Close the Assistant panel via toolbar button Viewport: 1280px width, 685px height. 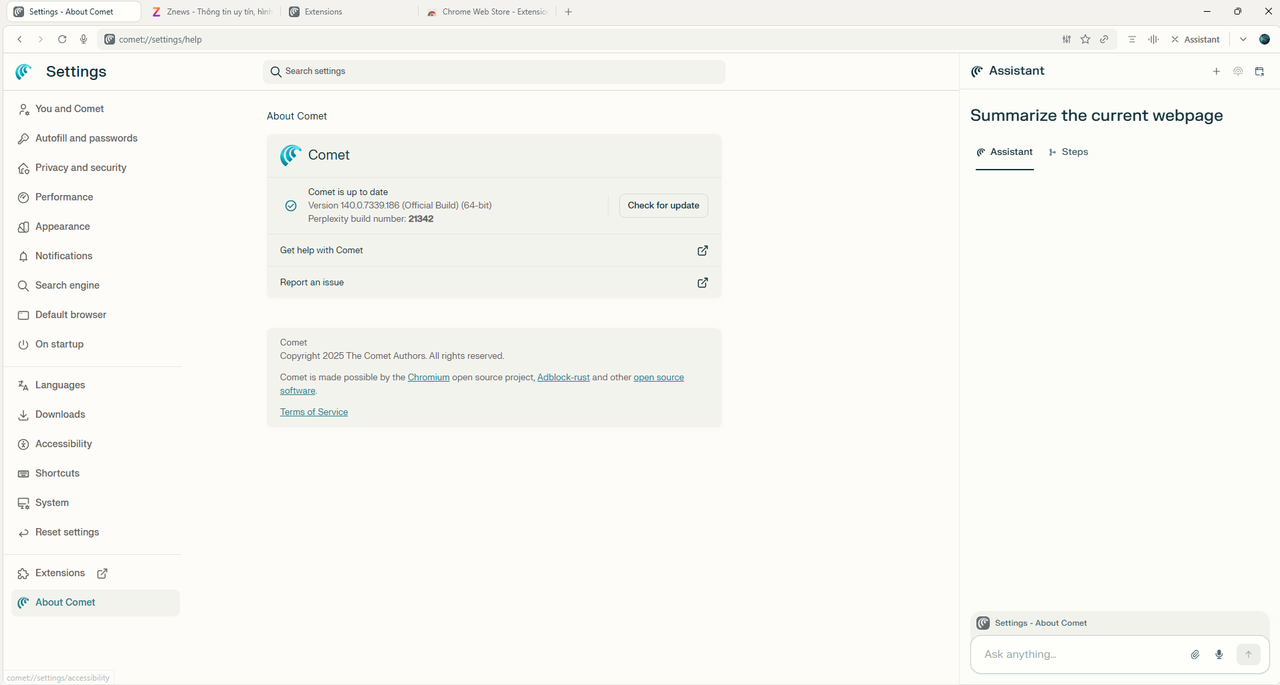pos(1195,39)
